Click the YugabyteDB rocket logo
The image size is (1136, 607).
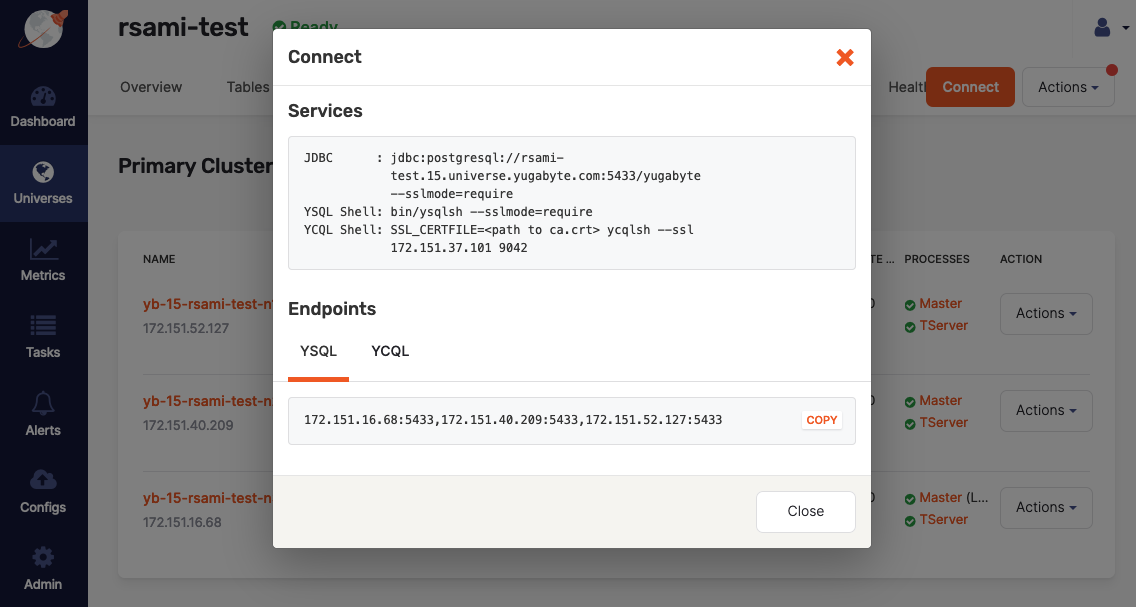[x=43, y=30]
